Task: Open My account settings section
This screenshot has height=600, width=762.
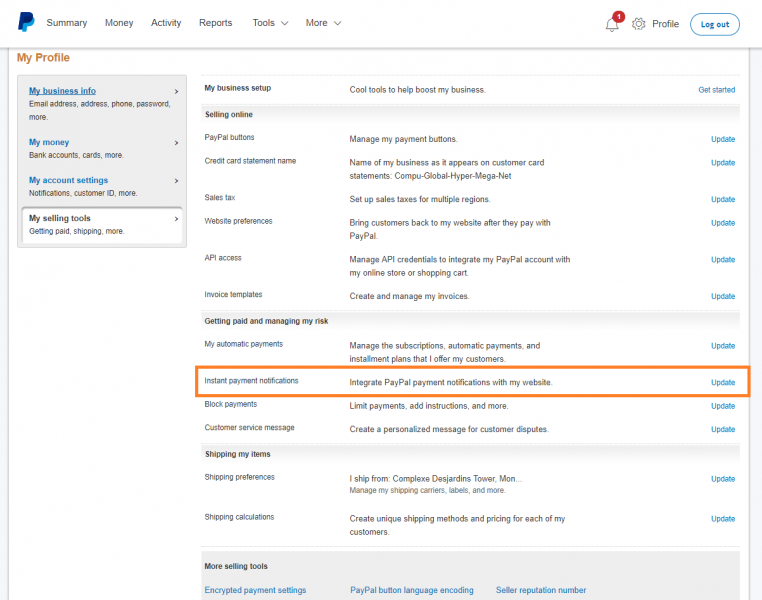Action: (x=69, y=180)
